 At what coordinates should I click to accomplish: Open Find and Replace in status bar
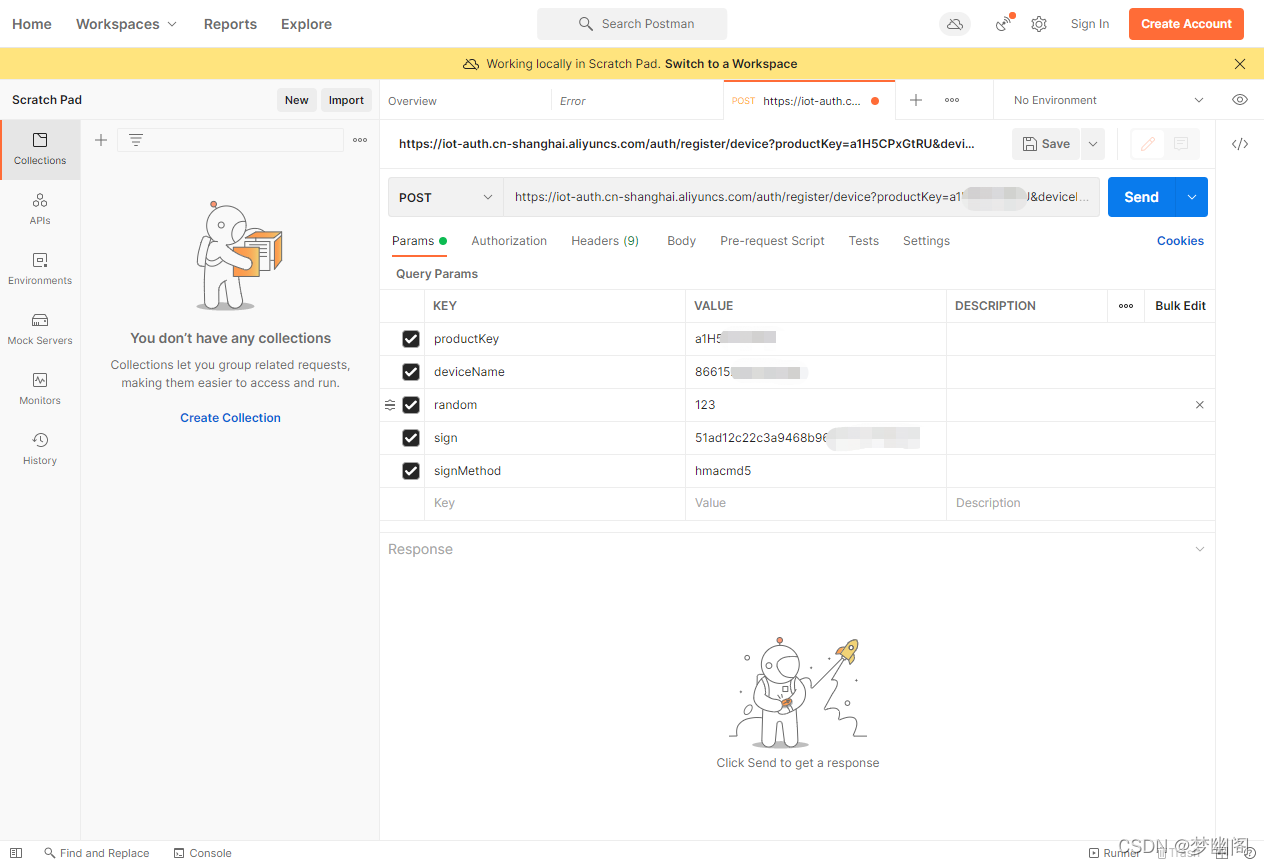[x=97, y=853]
